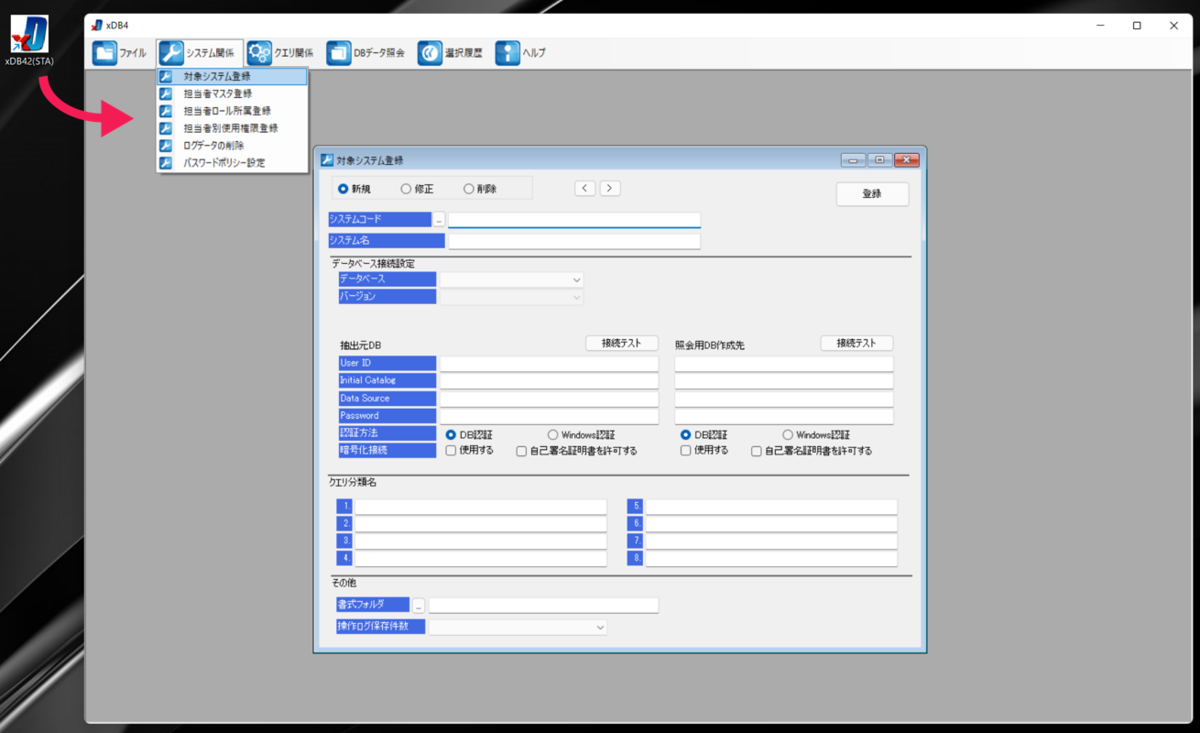1200x733 pixels.
Task: Click the クエリ関係 gears icon
Action: 259,53
